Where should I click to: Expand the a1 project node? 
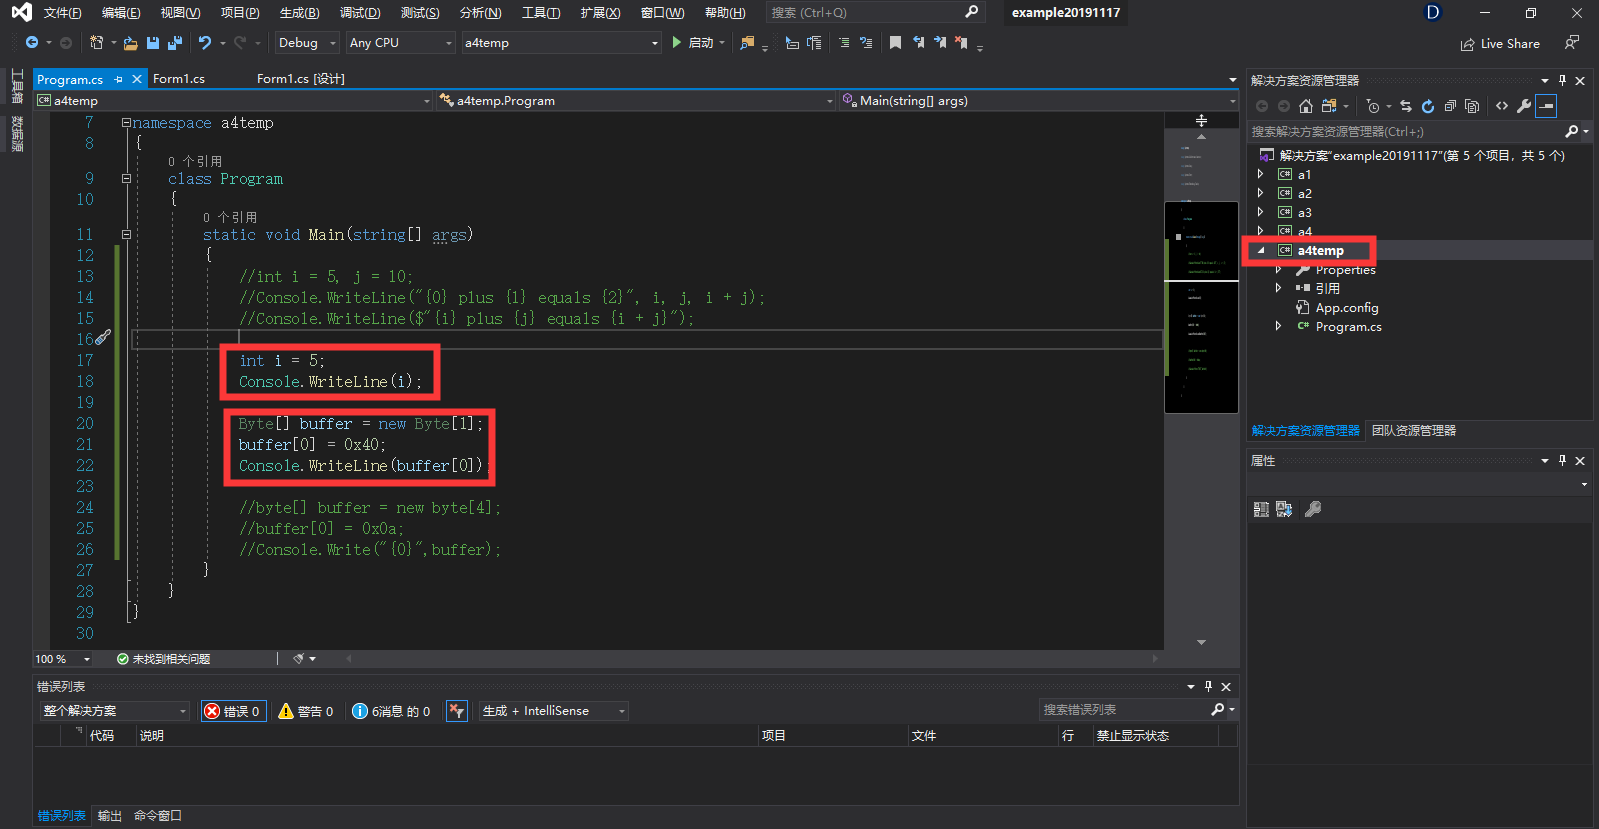pyautogui.click(x=1260, y=174)
